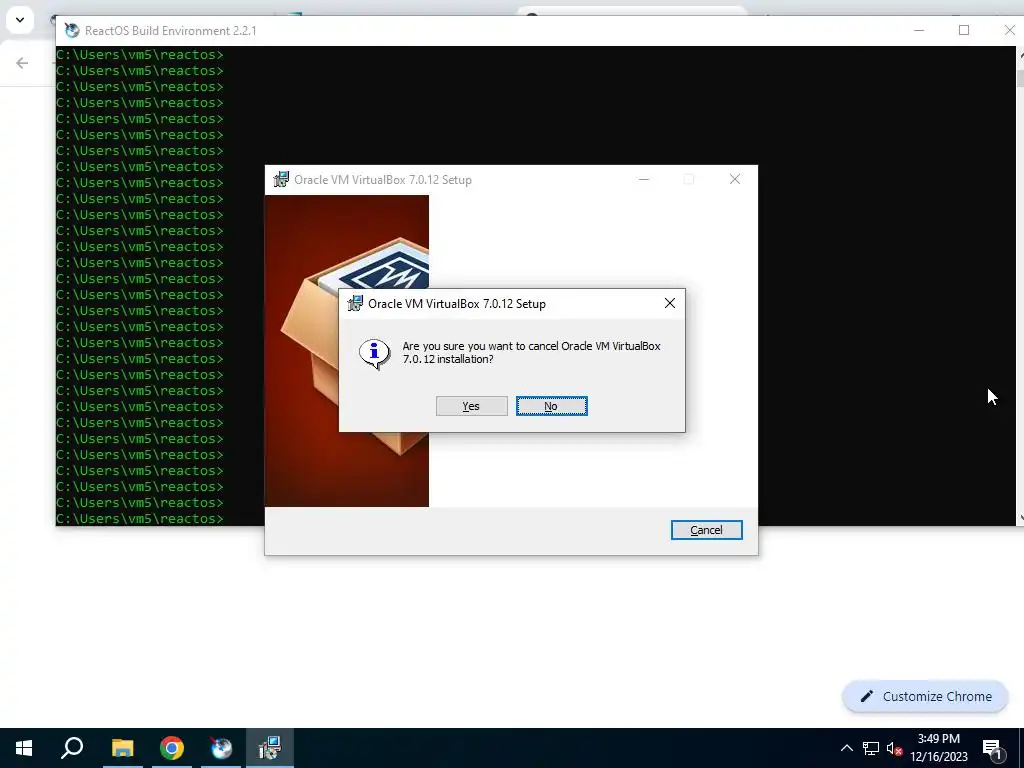Screen dimensions: 1024x768
Task: Switch to ReactOS Build Environment on taskbar
Action: point(221,748)
